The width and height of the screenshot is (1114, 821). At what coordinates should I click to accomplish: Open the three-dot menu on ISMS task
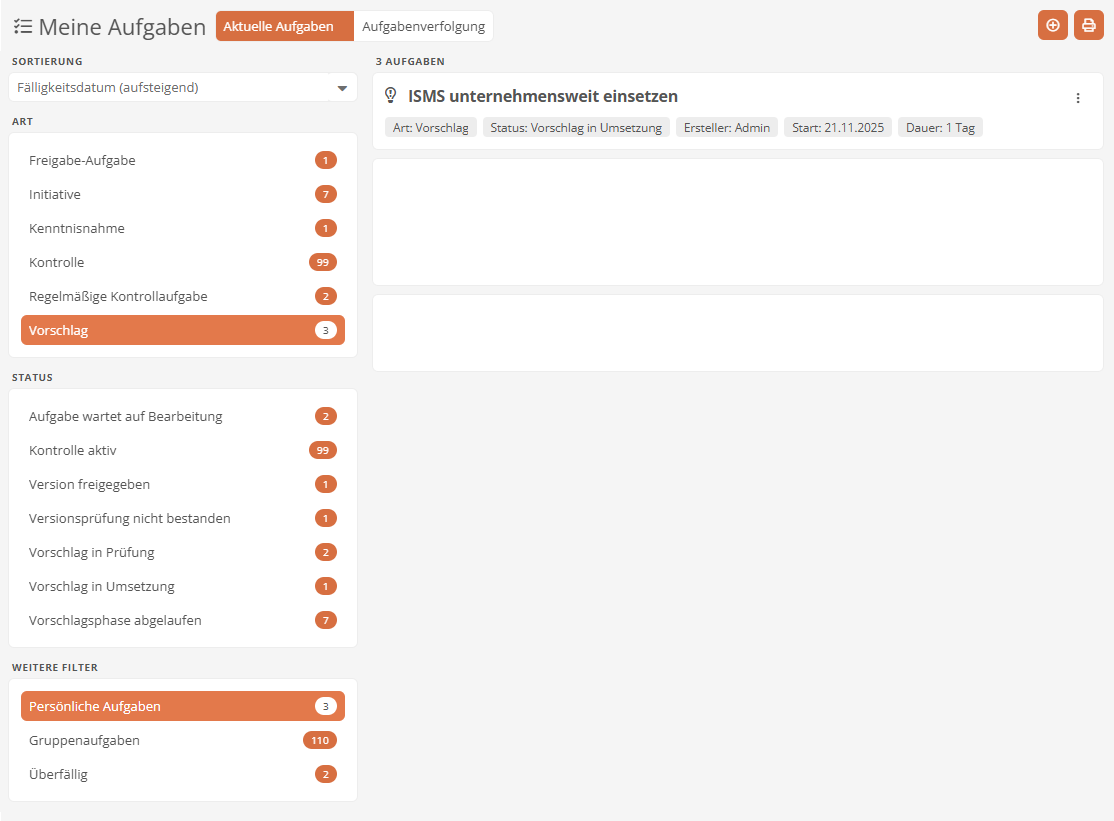[1077, 98]
